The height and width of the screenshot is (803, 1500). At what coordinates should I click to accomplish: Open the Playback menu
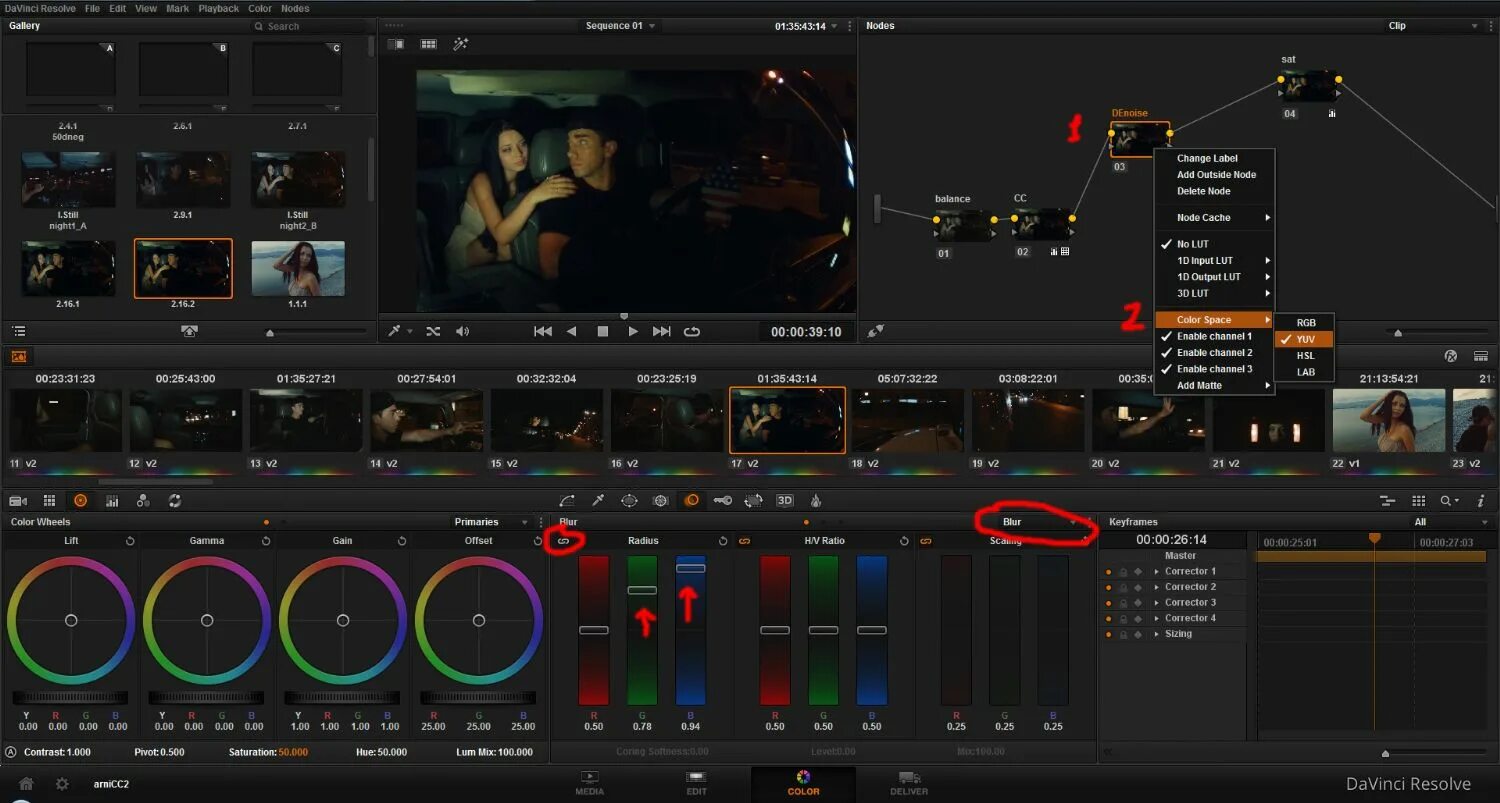click(218, 8)
